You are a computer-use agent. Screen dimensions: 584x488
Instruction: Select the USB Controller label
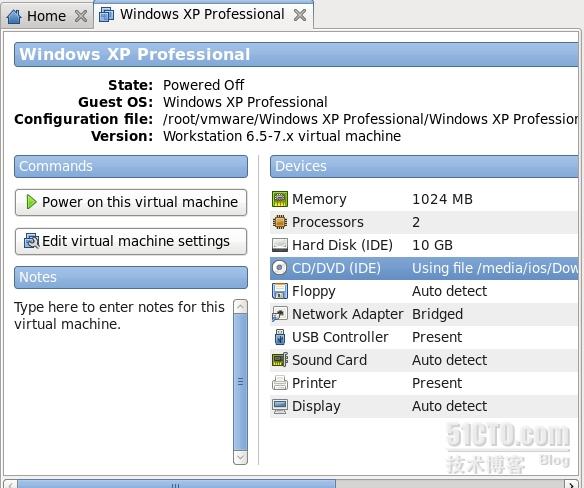(340, 338)
